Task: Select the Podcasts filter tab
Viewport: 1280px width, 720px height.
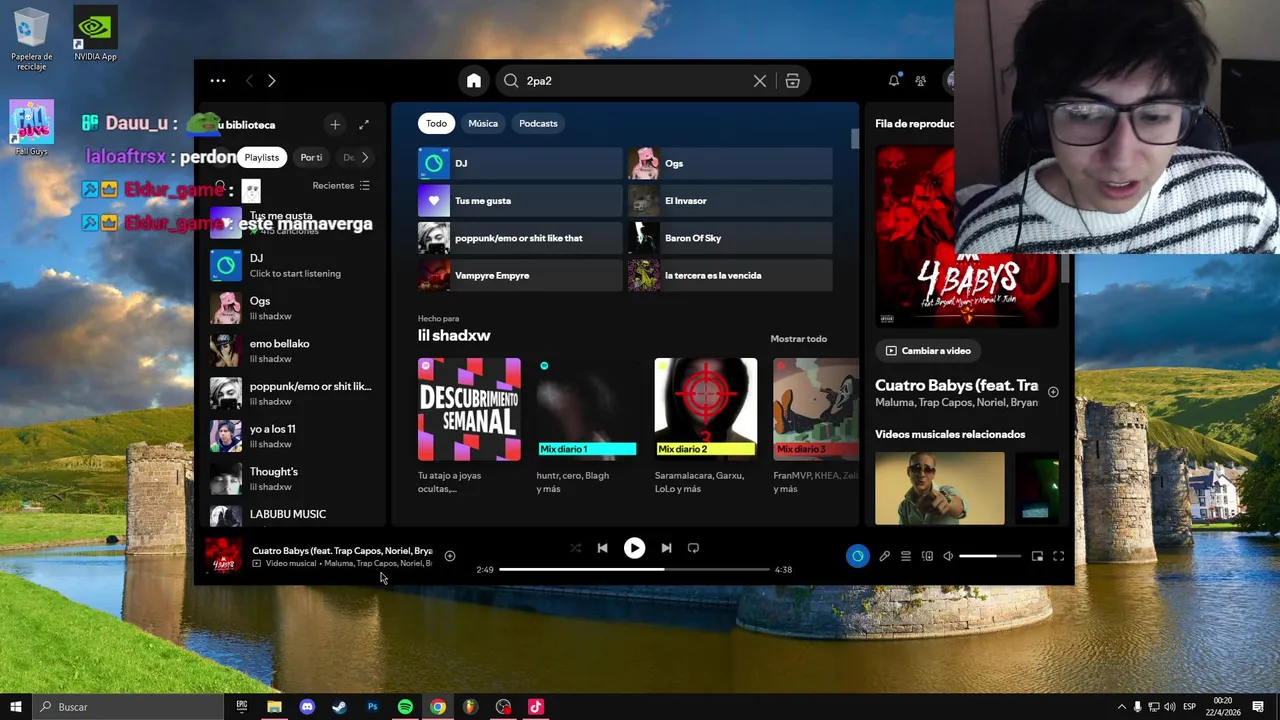Action: (538, 123)
